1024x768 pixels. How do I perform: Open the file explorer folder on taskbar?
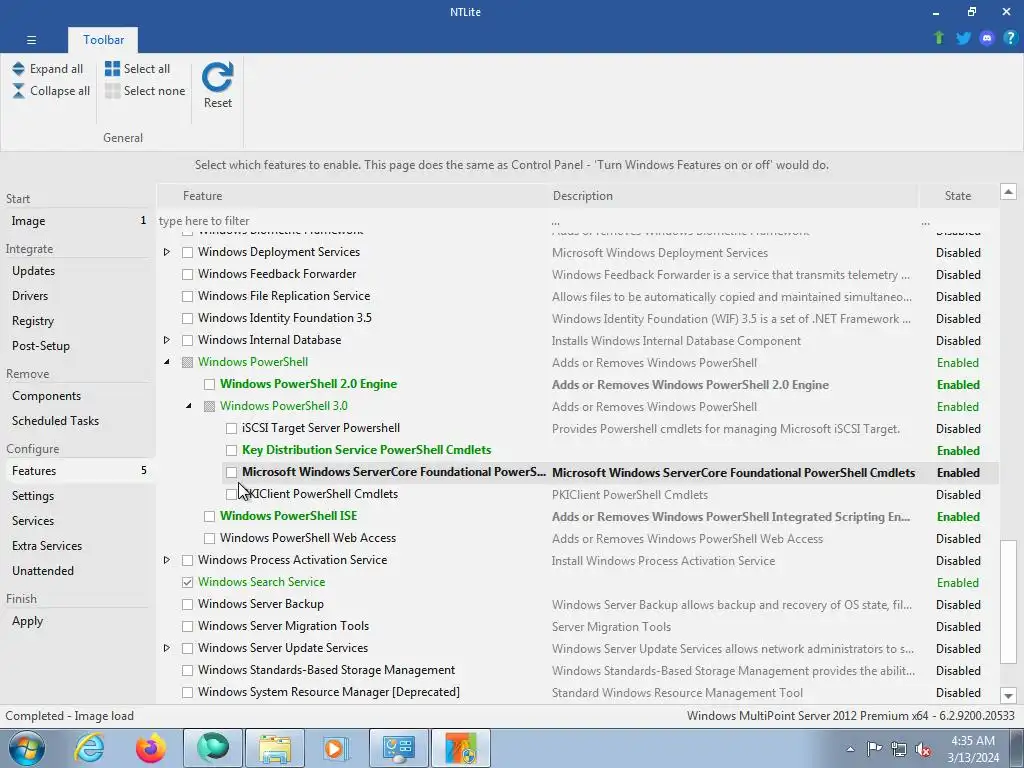[275, 748]
